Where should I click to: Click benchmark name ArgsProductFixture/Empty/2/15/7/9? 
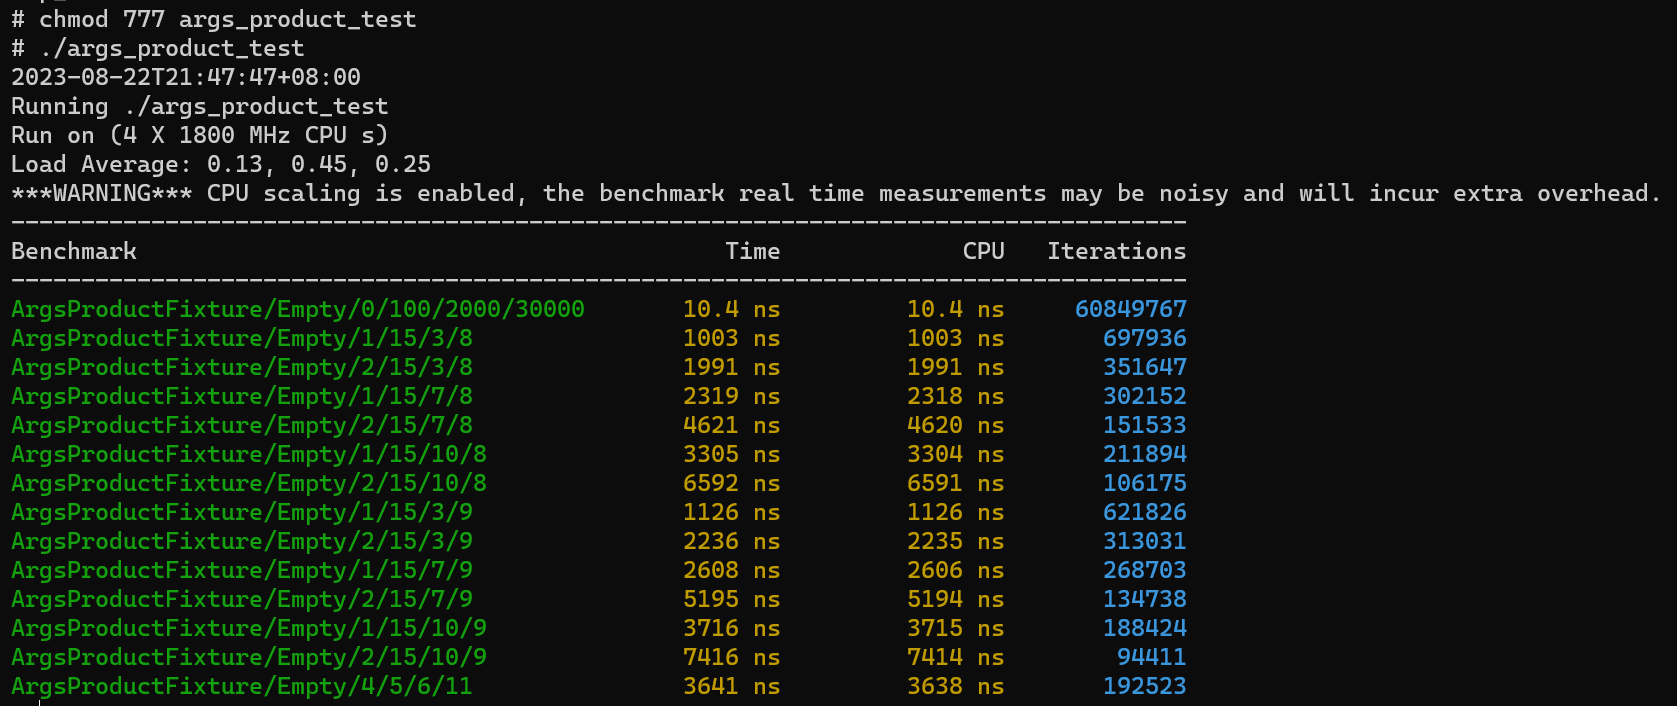[242, 599]
